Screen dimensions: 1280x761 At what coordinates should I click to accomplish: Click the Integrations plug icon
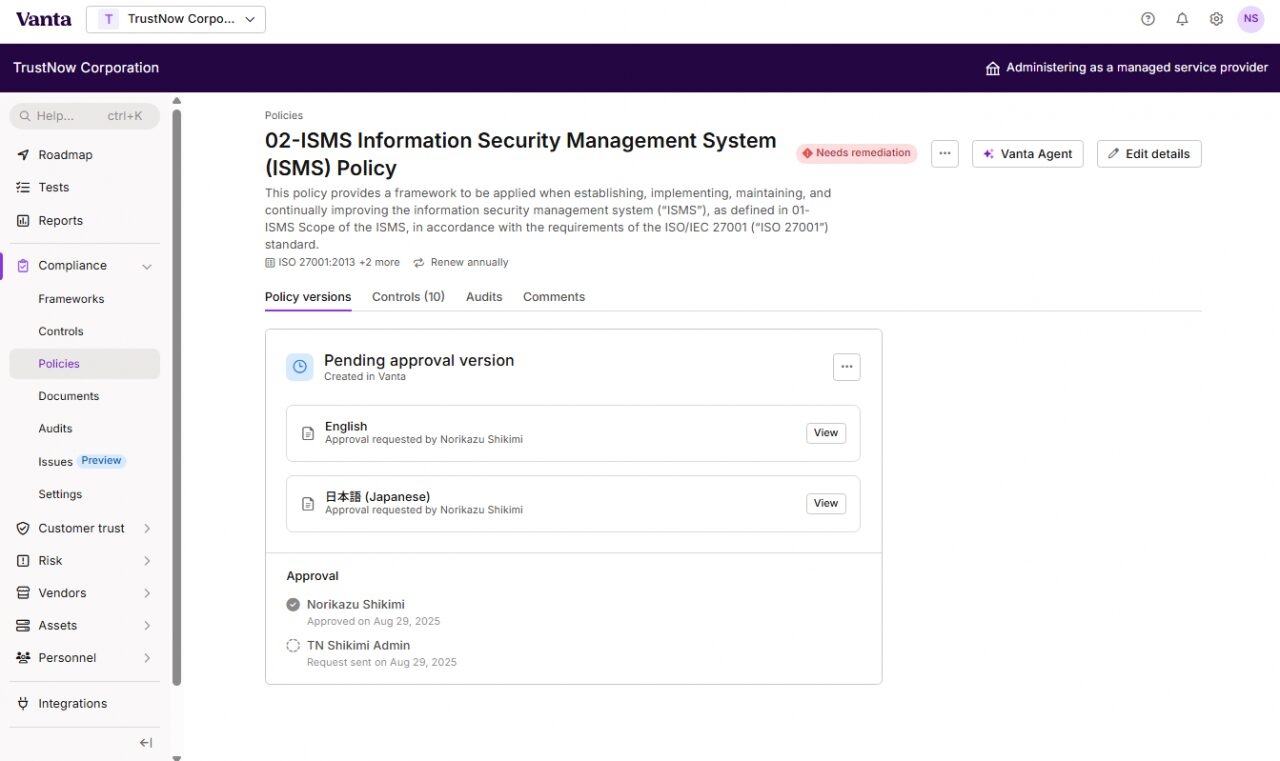coord(23,704)
